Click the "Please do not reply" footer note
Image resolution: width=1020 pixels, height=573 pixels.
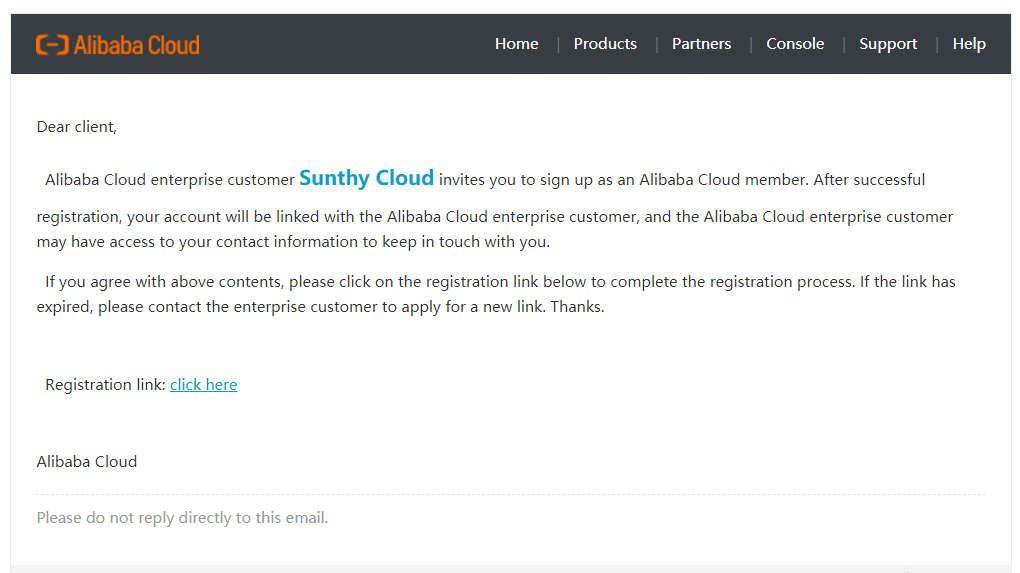[182, 518]
